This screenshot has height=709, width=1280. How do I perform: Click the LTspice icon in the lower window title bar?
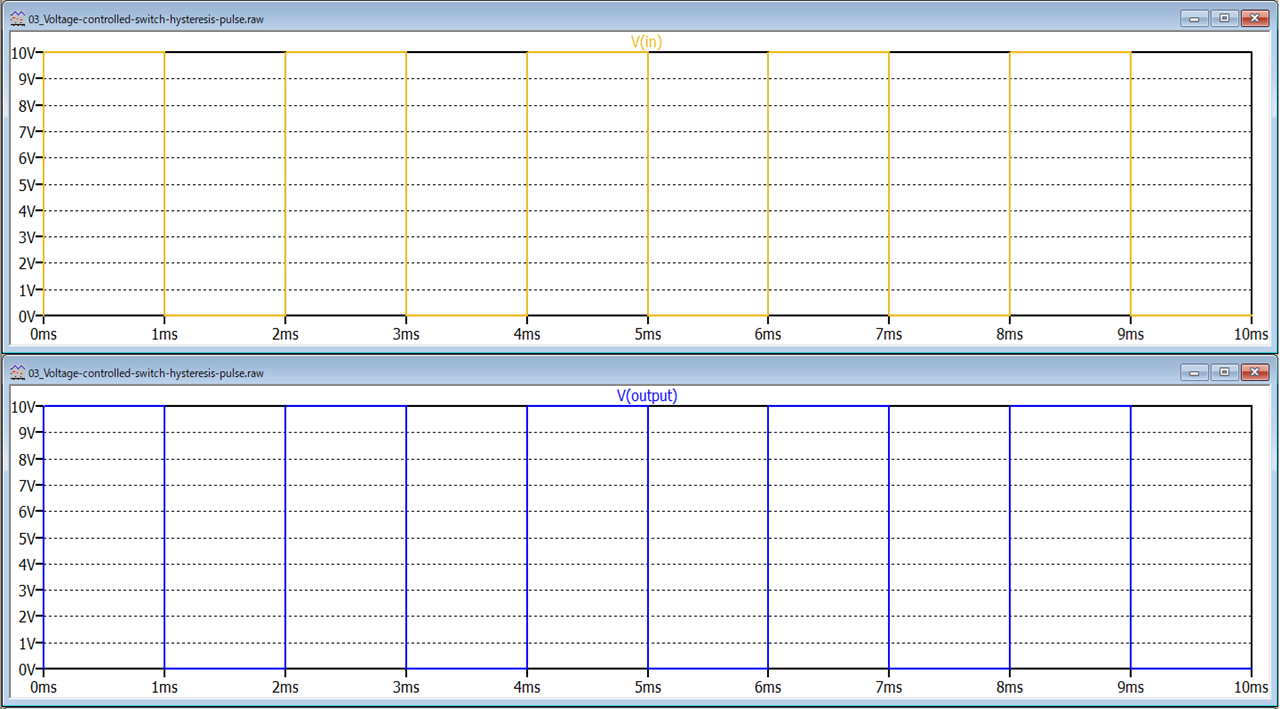click(x=17, y=372)
